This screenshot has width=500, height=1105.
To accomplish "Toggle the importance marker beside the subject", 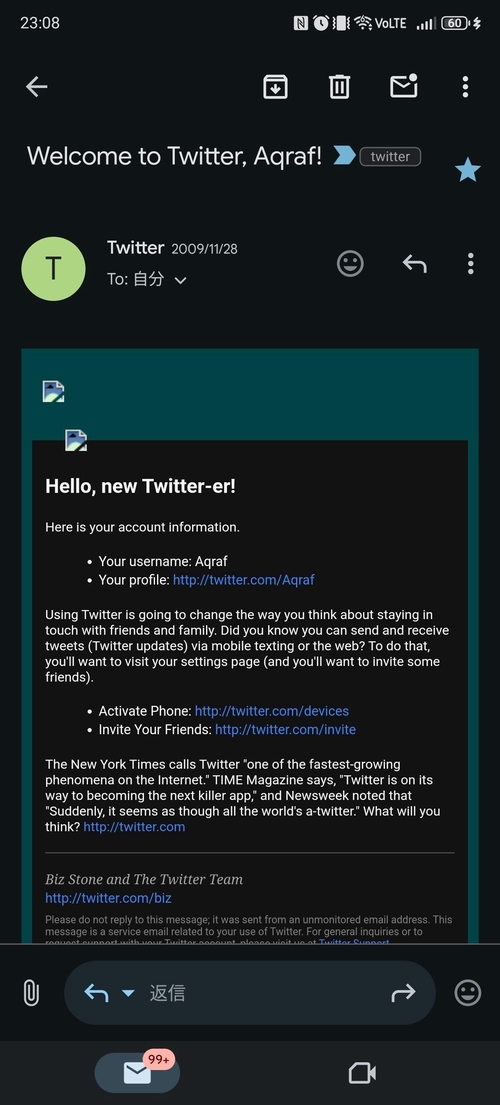I will [x=344, y=155].
